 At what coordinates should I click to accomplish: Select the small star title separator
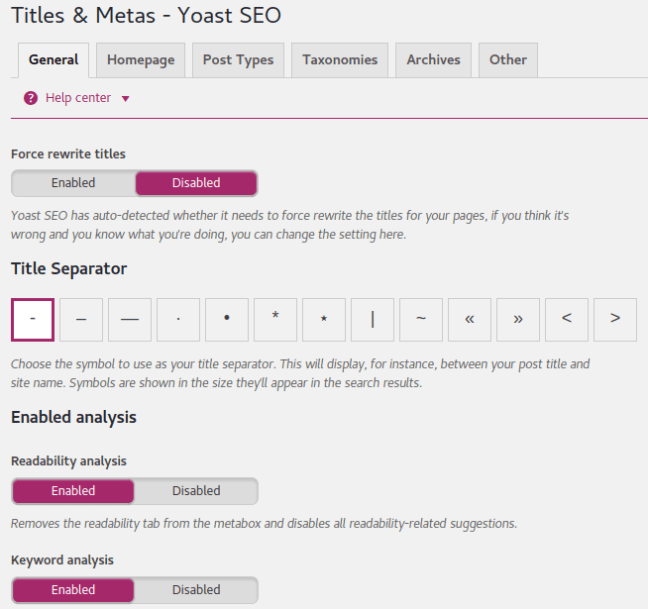click(324, 320)
